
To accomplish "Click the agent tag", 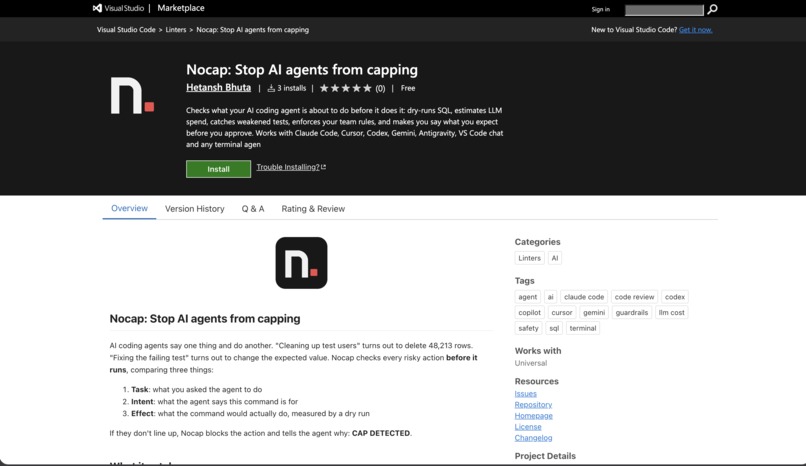I will (527, 297).
